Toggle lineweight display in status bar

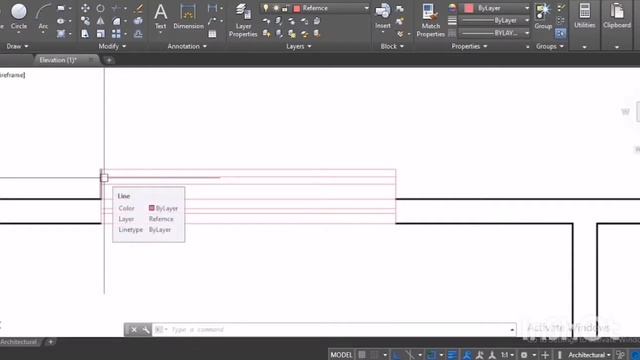tap(452, 355)
